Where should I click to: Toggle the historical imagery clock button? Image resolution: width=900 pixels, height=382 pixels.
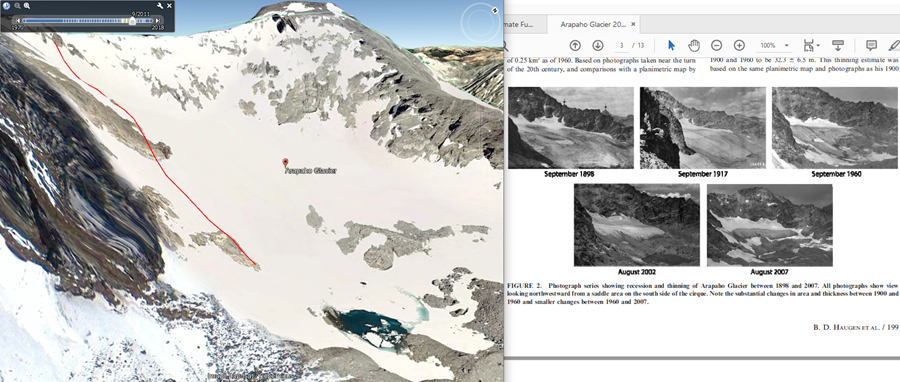pos(7,6)
